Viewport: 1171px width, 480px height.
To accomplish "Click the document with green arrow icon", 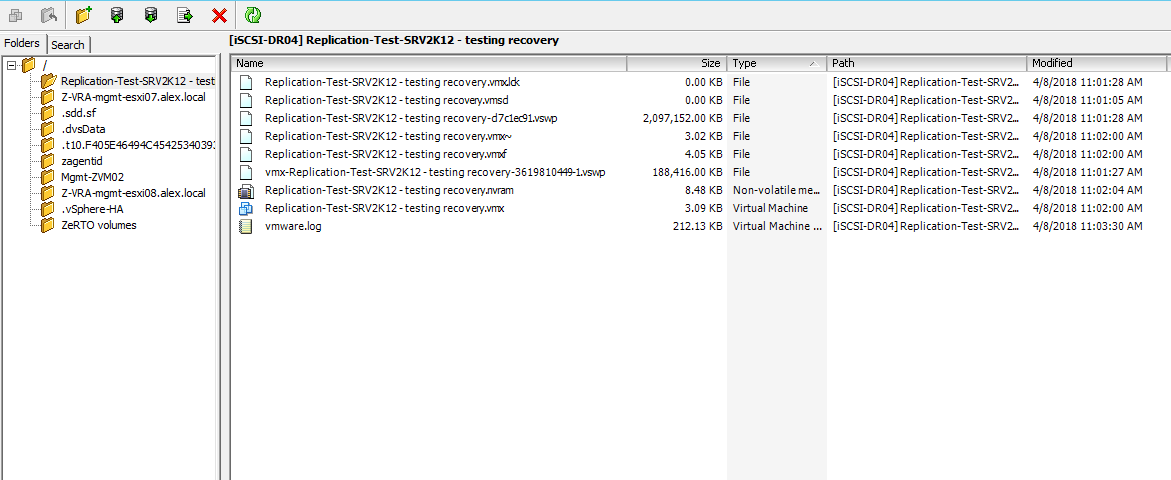I will pos(185,14).
